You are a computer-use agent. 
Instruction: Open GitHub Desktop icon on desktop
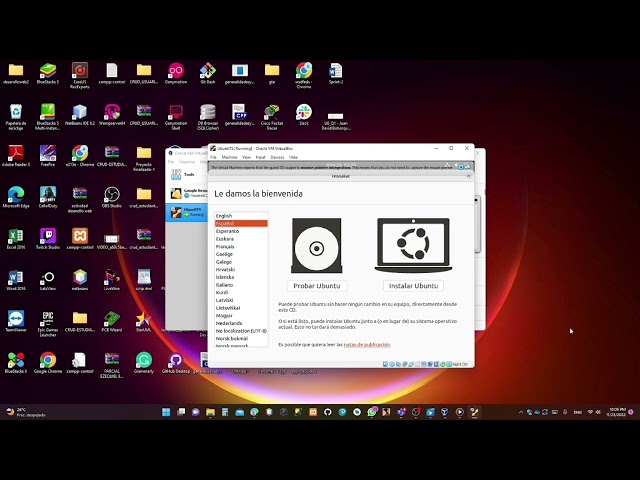(x=176, y=362)
